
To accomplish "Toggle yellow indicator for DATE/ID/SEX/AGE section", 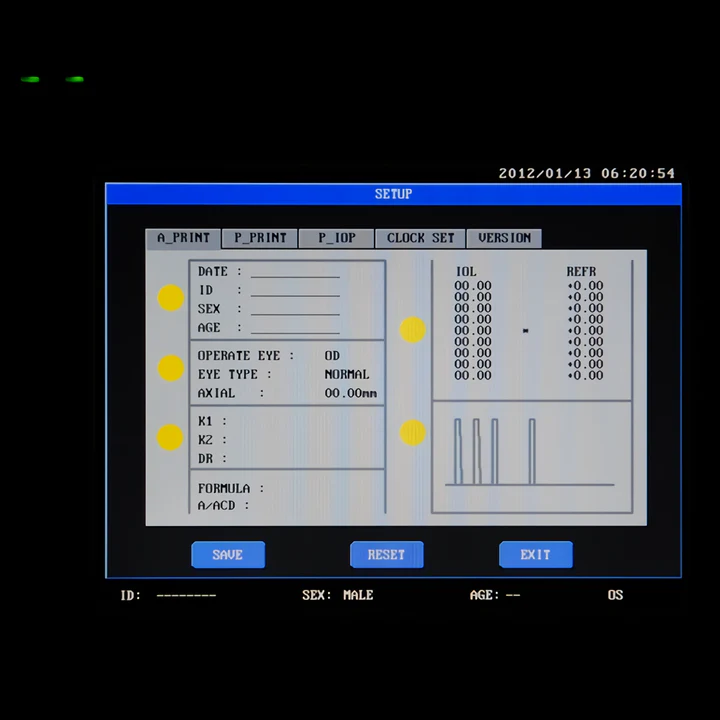I will 171,298.
